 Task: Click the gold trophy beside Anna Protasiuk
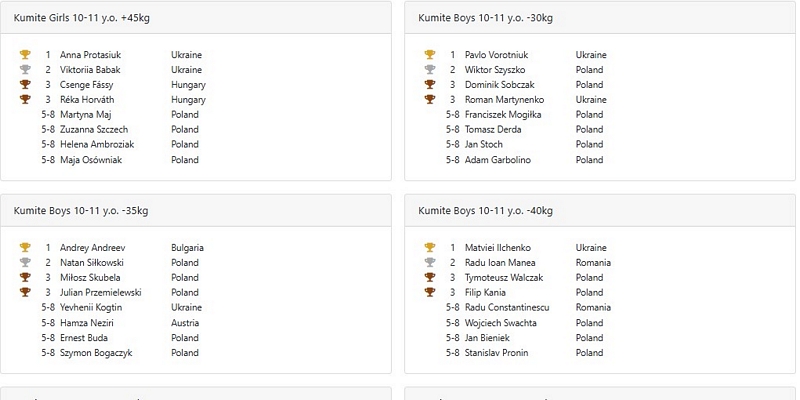pyautogui.click(x=25, y=55)
